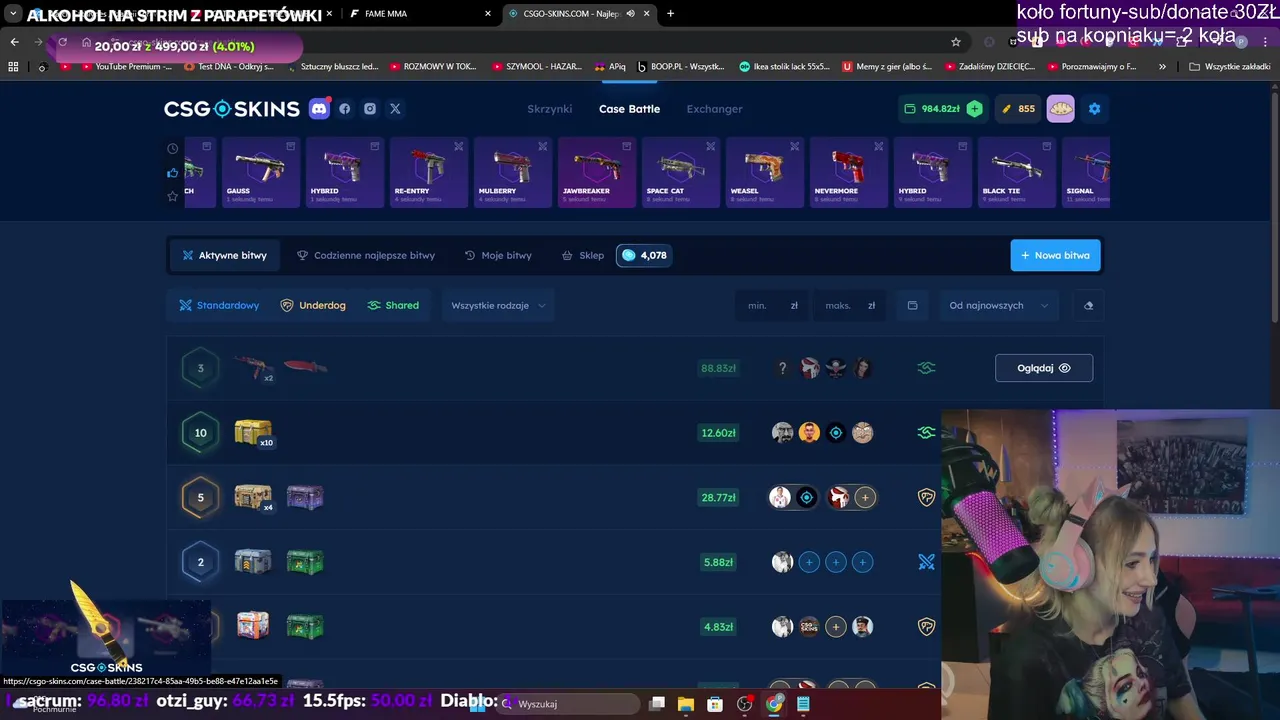Switch to Aktywne bitwy tab
This screenshot has height=720, width=1280.
click(224, 255)
